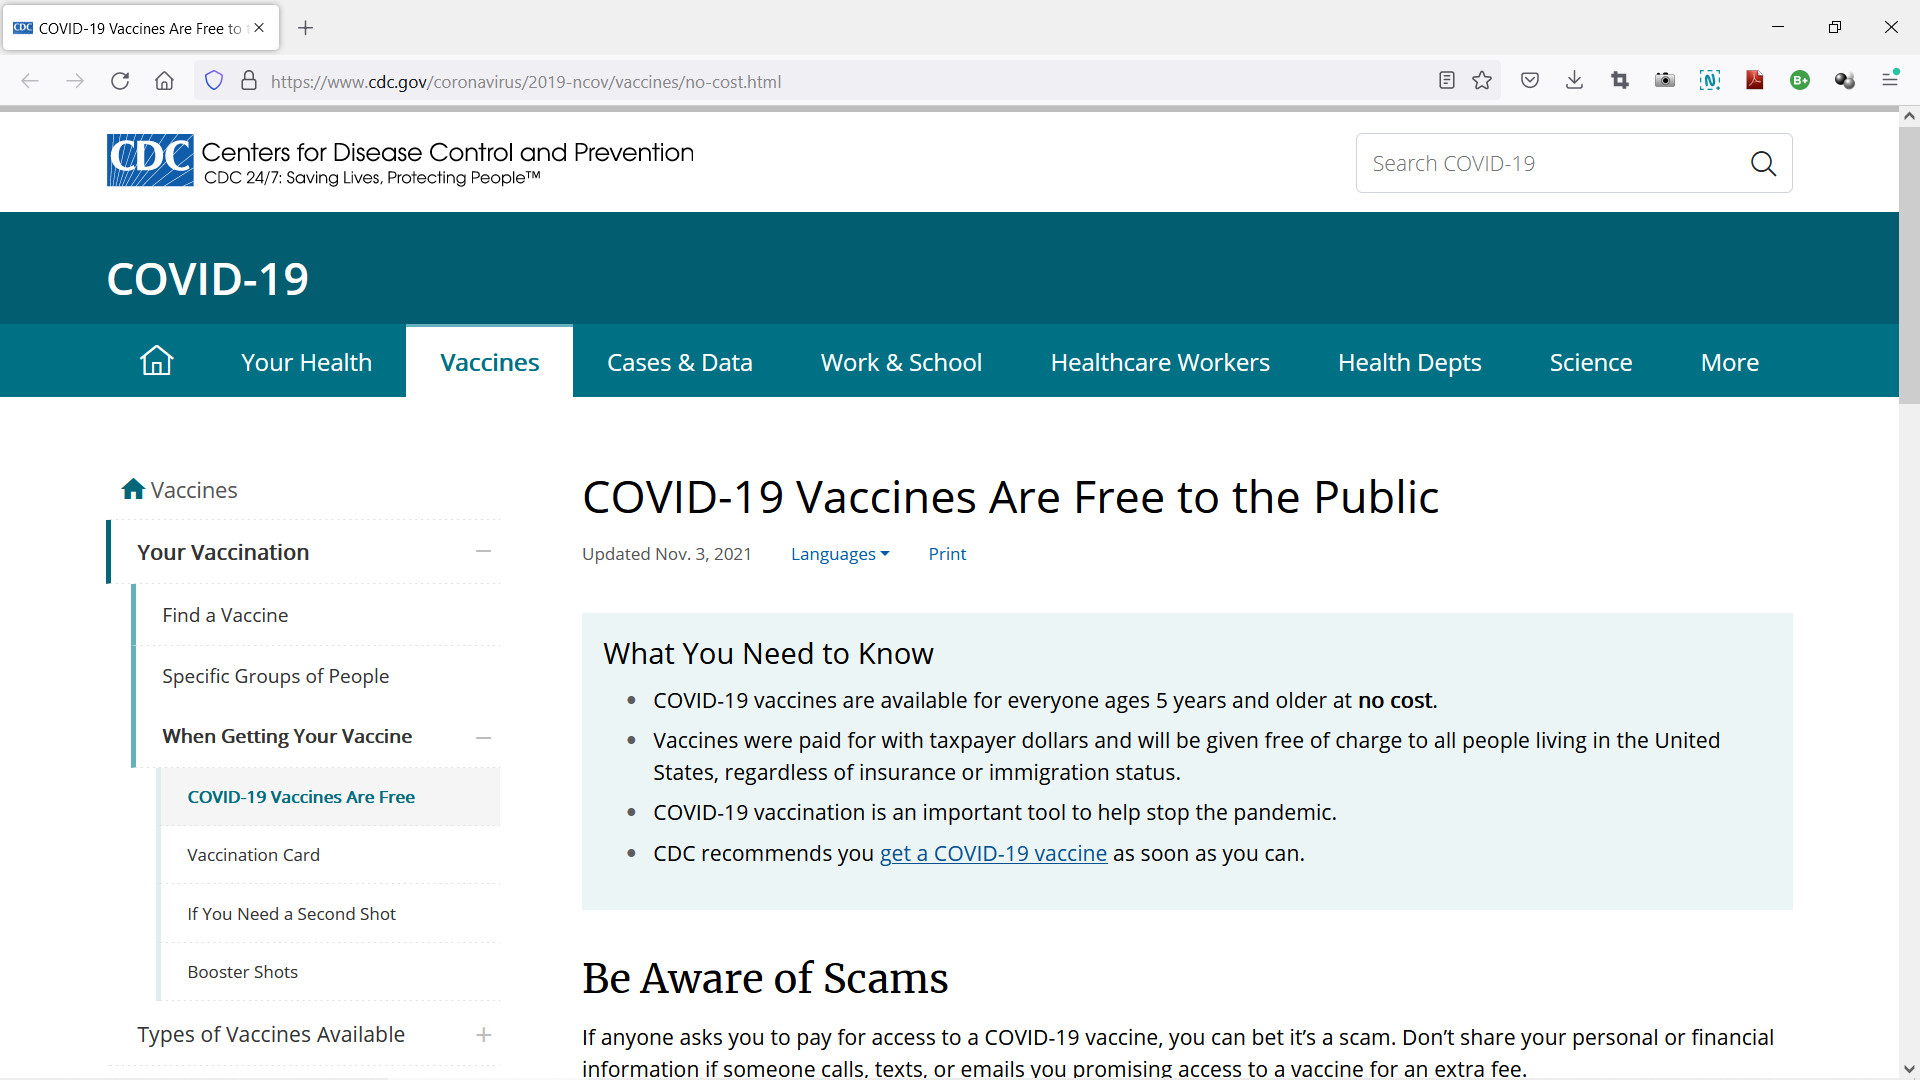Open the Firefox downloads arrow icon
This screenshot has width=1920, height=1080.
[1574, 81]
